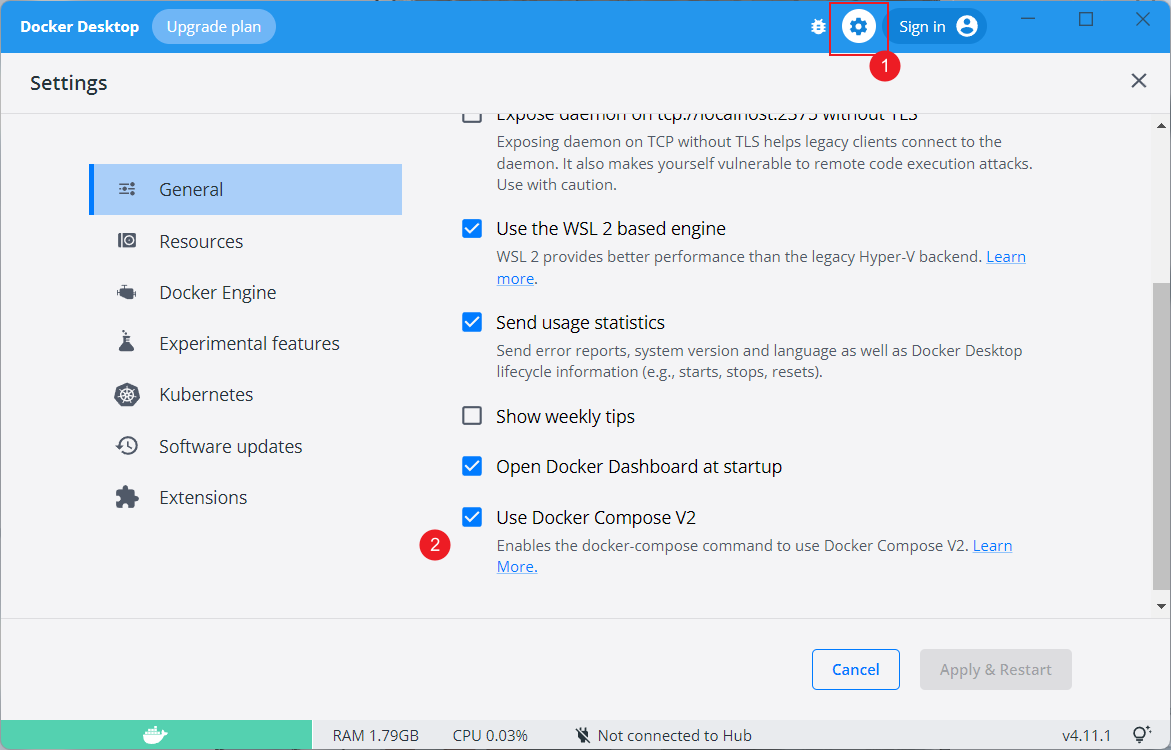Click the General sliders icon
The image size is (1171, 750).
click(127, 189)
